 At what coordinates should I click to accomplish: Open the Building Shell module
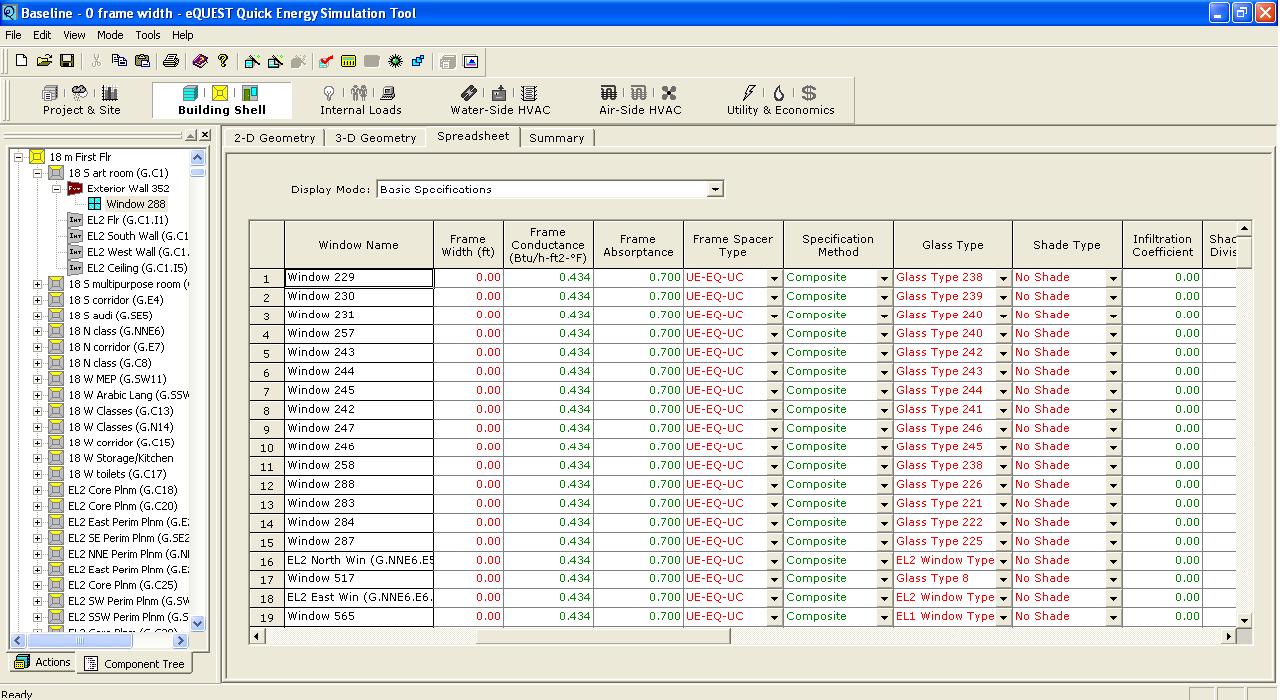(221, 101)
